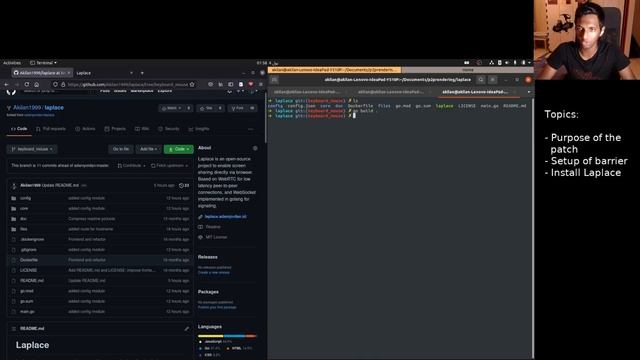Click the site security padlock icon
640x360 pixels.
pos(63,84)
